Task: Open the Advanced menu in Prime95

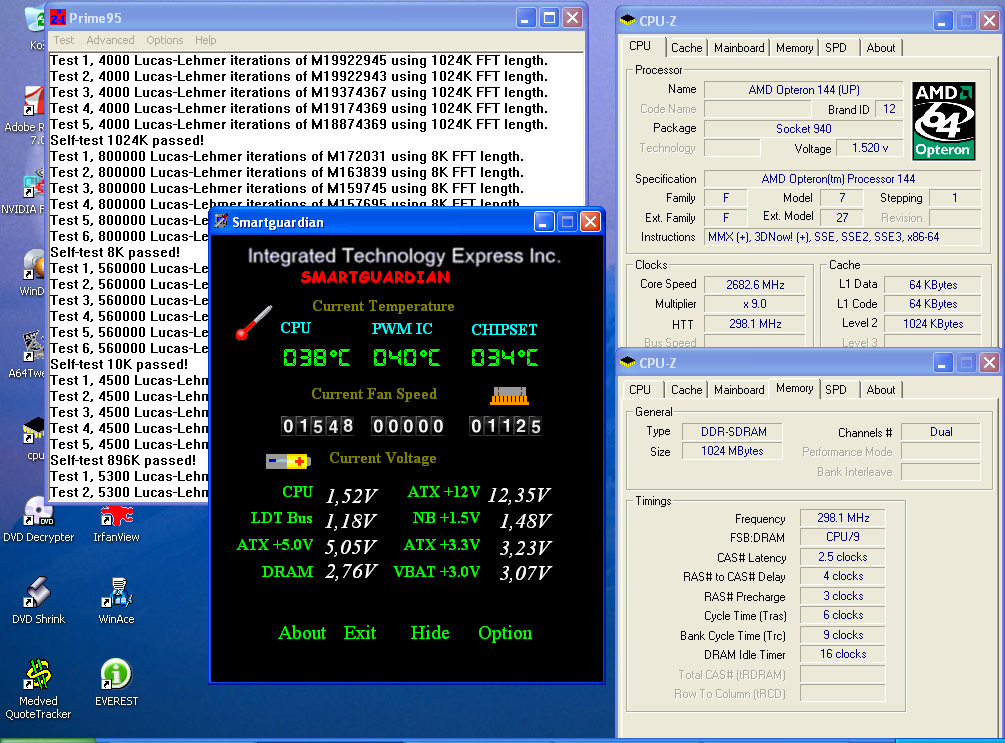Action: click(x=110, y=40)
